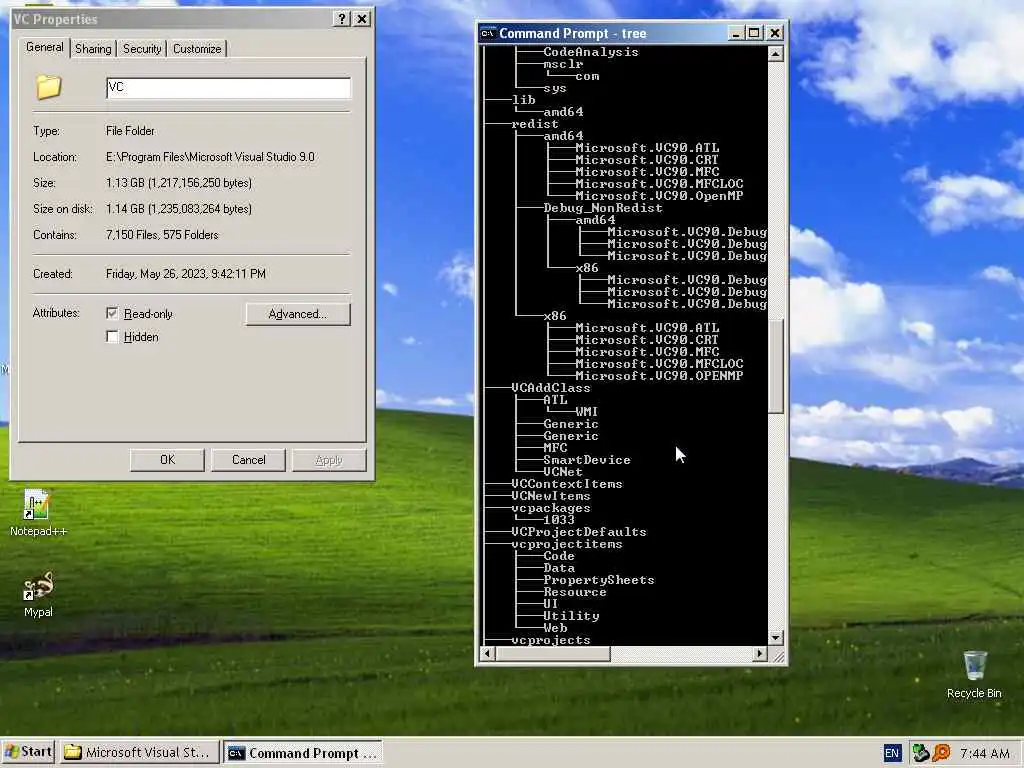Image resolution: width=1024 pixels, height=768 pixels.
Task: Click the '7,150 Files, 575 Folders' value
Action: [162, 235]
